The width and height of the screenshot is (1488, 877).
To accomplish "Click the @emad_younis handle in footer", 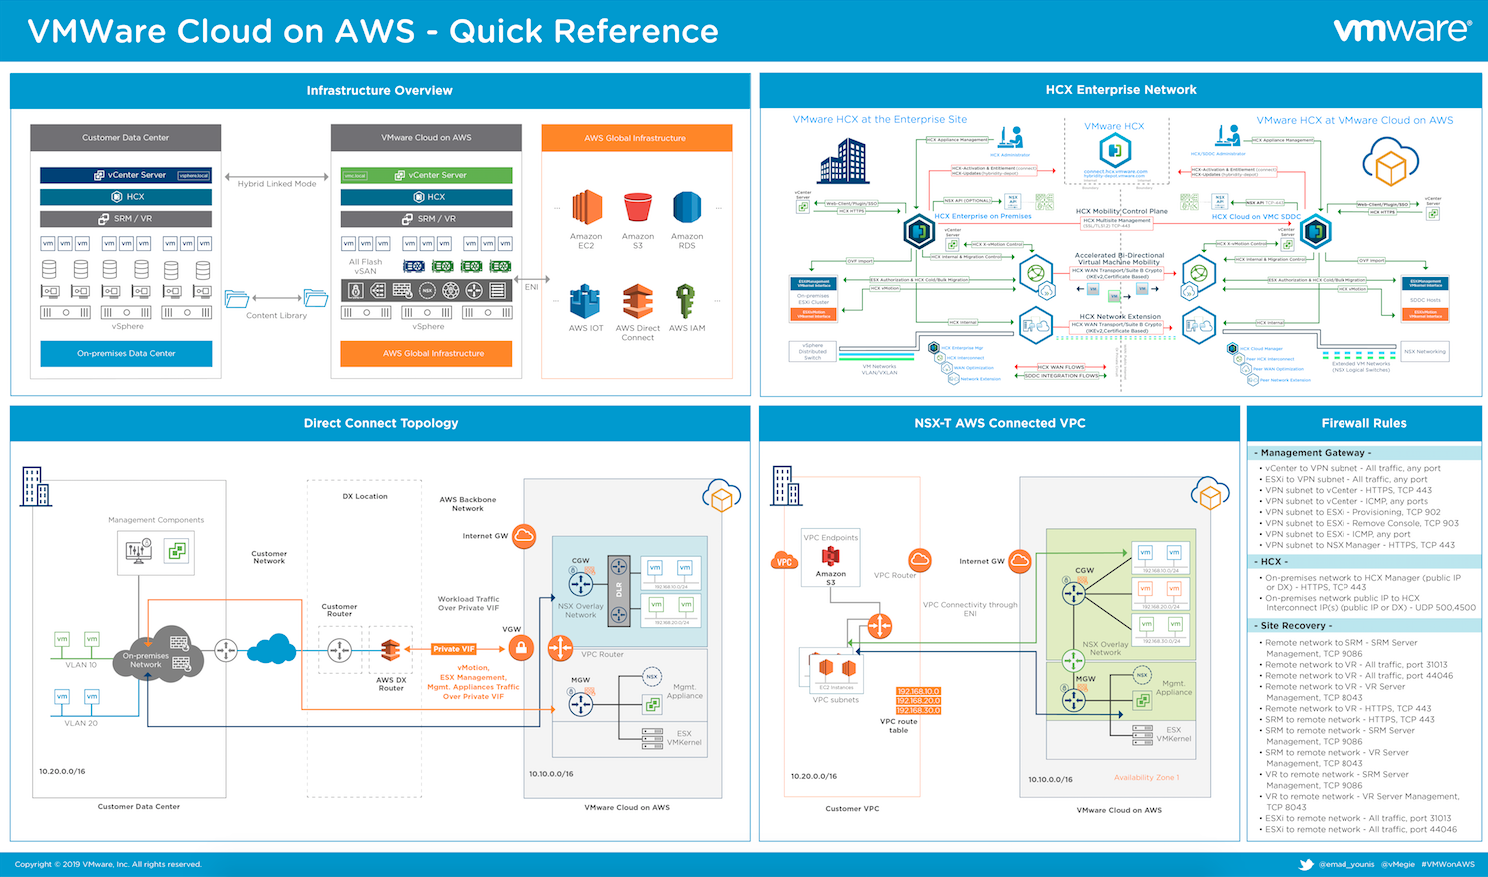I will point(1347,864).
